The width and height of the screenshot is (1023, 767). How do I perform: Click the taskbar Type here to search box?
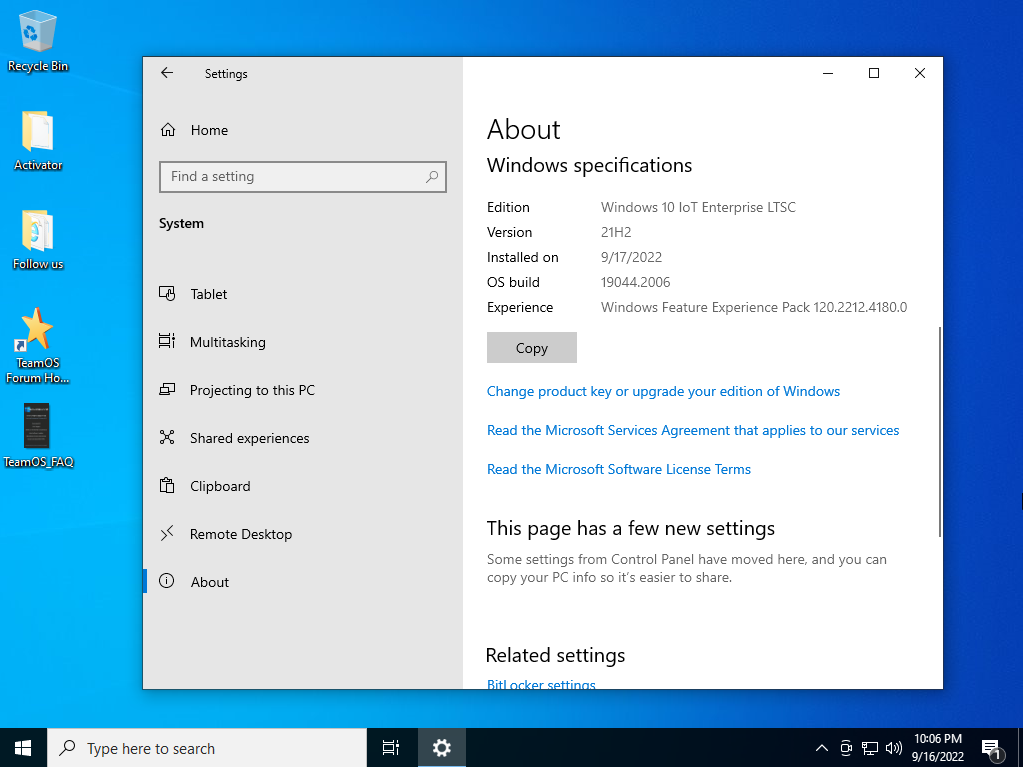(x=207, y=748)
